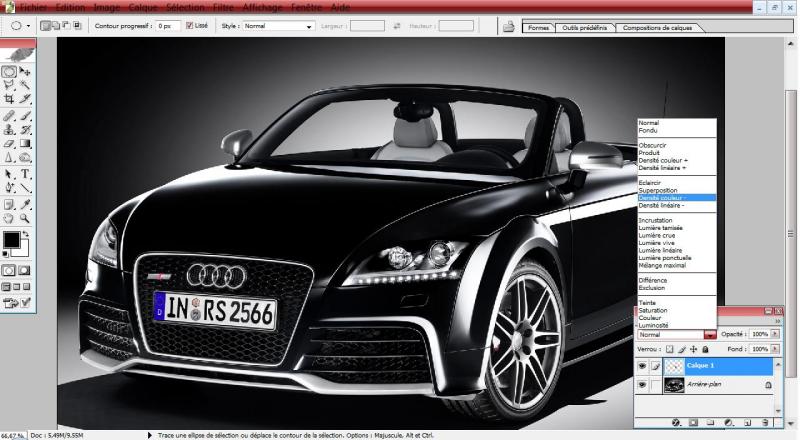Screen dimensions: 800x440
Task: Enable intersect with selection mode
Action: [77, 26]
